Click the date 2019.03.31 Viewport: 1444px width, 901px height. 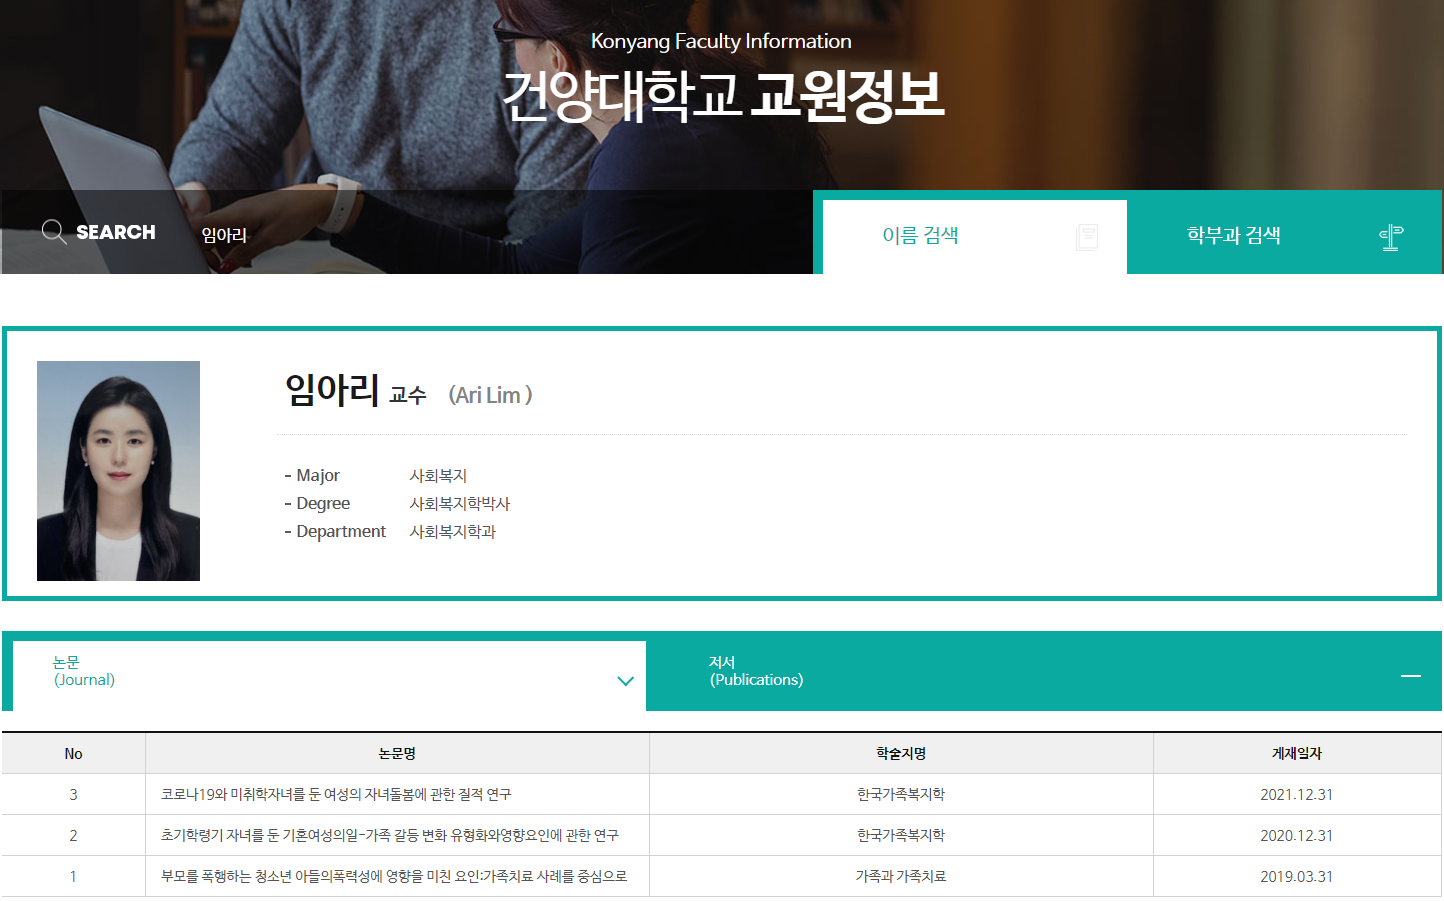click(1297, 877)
